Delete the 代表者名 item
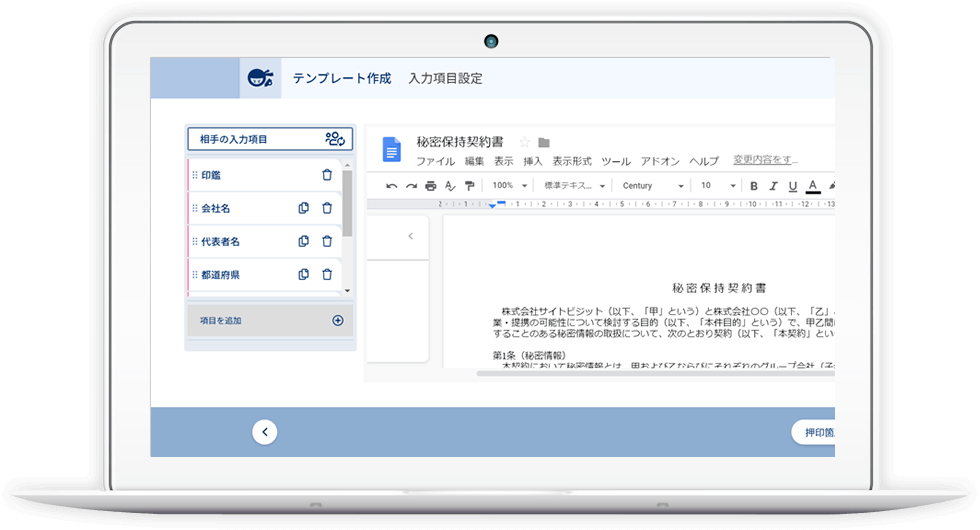The image size is (980, 530). 327,241
